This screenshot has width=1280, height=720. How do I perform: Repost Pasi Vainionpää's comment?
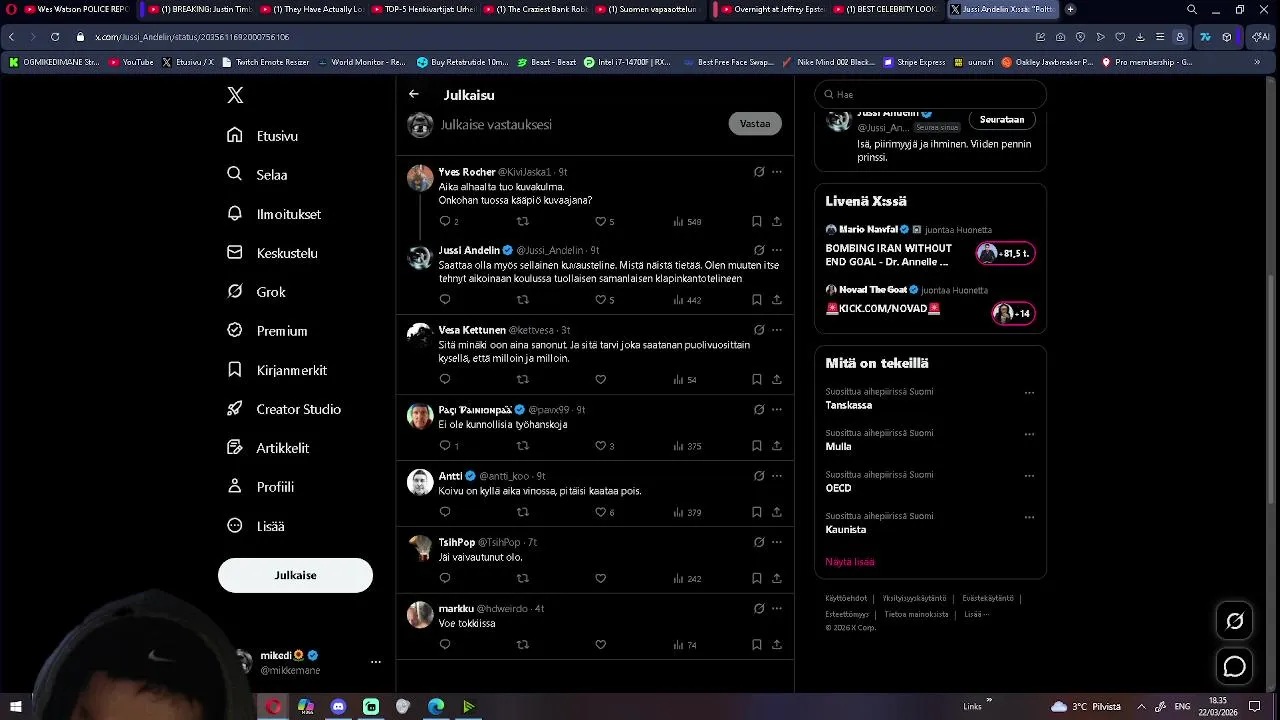[522, 445]
